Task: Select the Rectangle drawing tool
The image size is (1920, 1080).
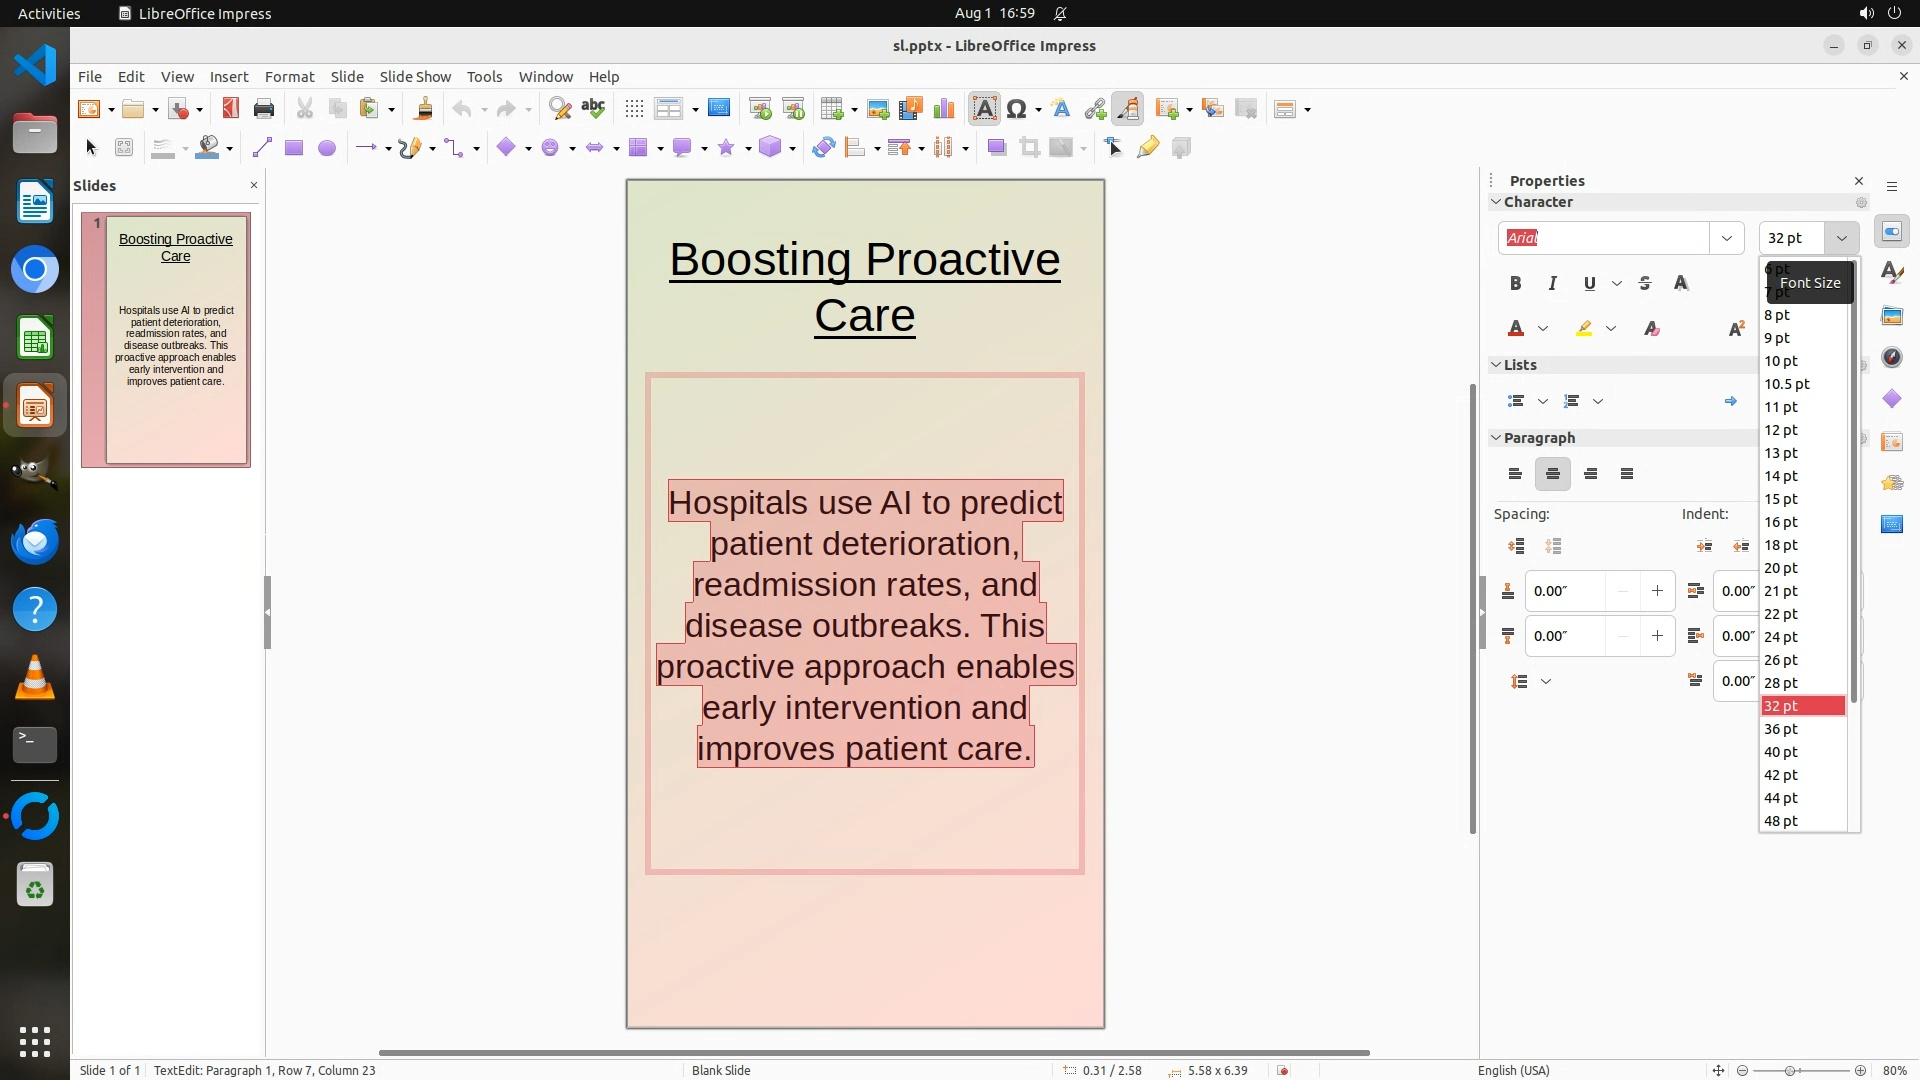Action: point(293,148)
